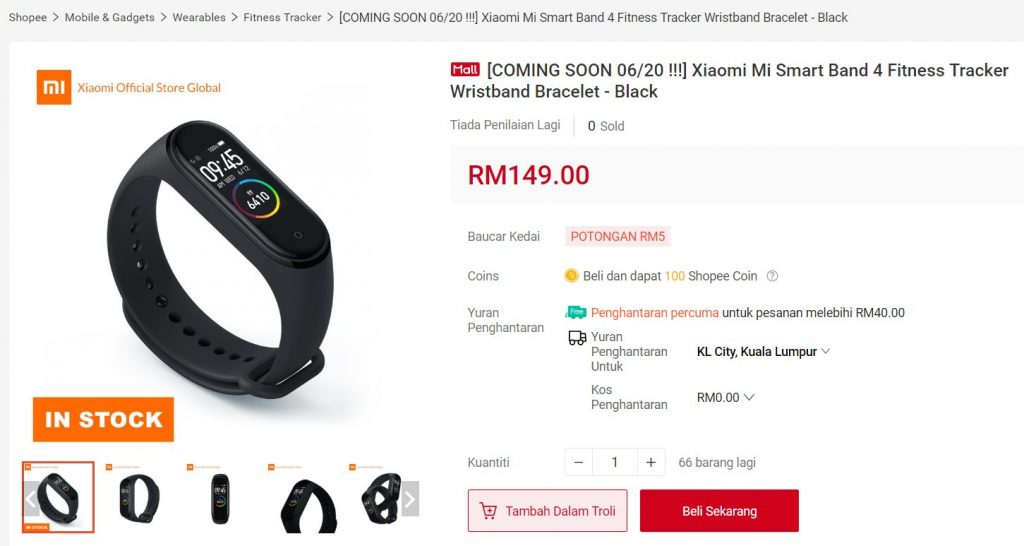
Task: Increase quantity with the plus button
Action: point(650,462)
